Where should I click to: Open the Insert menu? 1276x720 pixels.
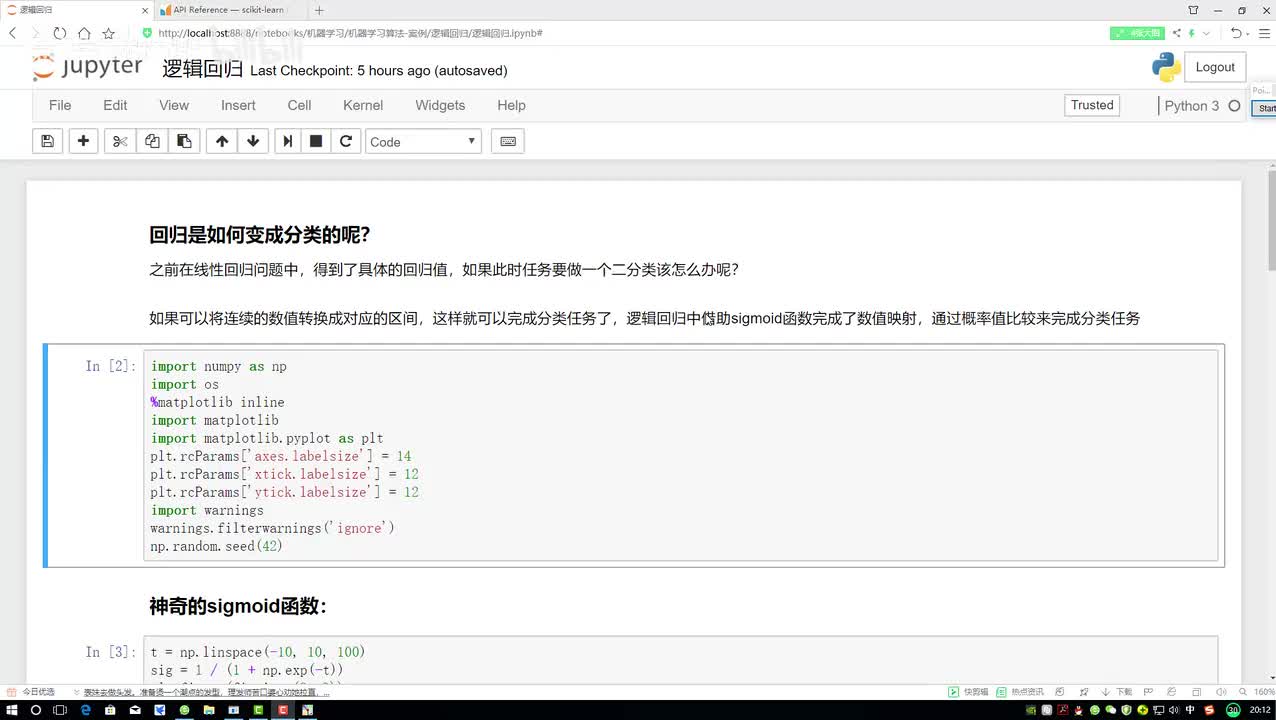point(238,105)
